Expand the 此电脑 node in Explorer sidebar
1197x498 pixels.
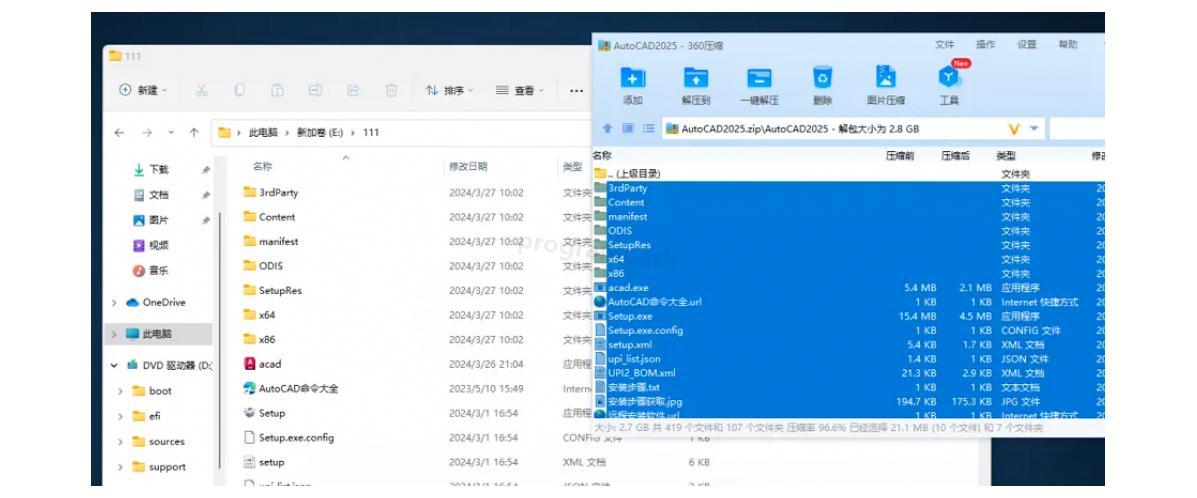coord(115,334)
